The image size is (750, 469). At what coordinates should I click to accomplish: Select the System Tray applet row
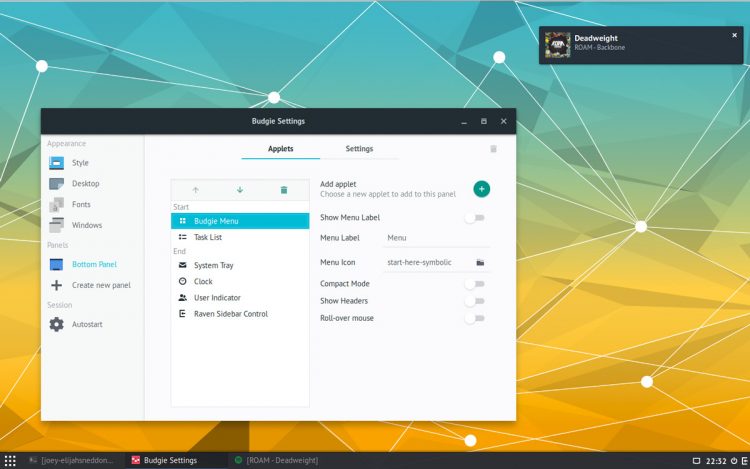240,265
